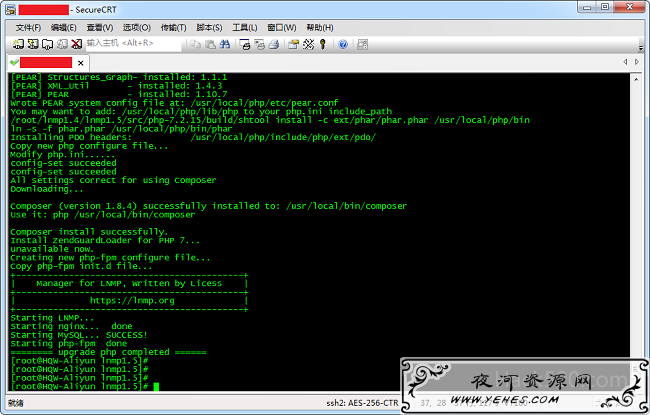Open the 工具(L) menu

(x=245, y=27)
